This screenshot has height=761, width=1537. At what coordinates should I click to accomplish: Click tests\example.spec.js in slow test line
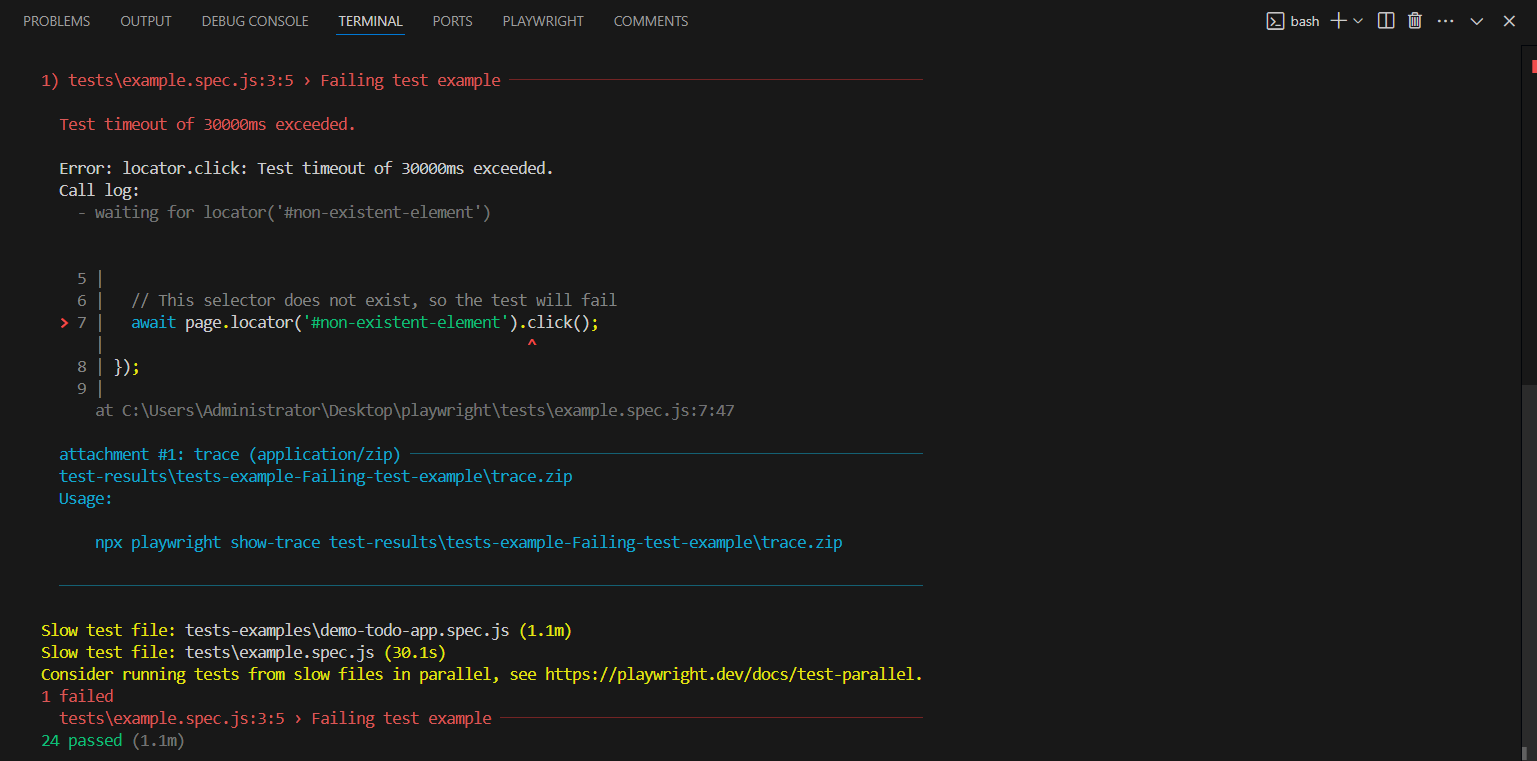[280, 652]
